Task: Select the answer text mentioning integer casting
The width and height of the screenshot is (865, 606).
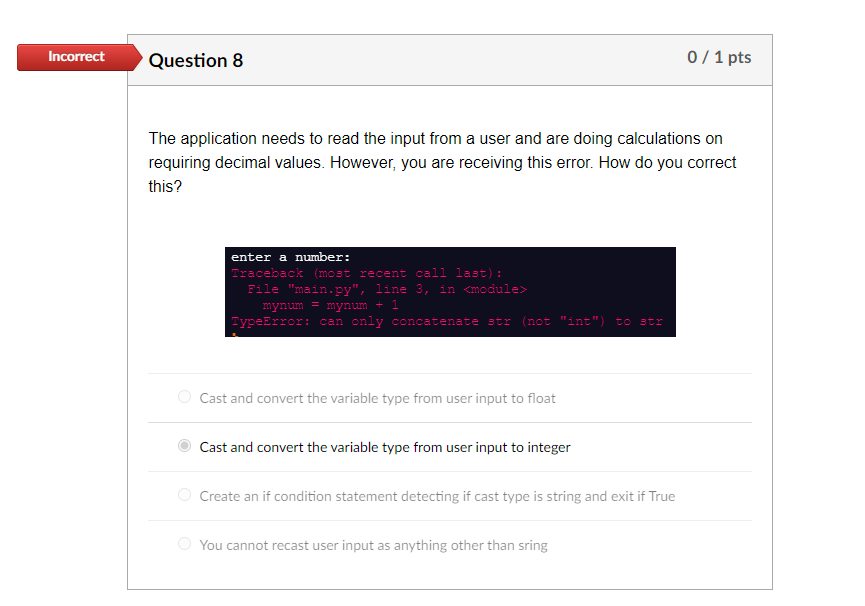Action: point(385,447)
